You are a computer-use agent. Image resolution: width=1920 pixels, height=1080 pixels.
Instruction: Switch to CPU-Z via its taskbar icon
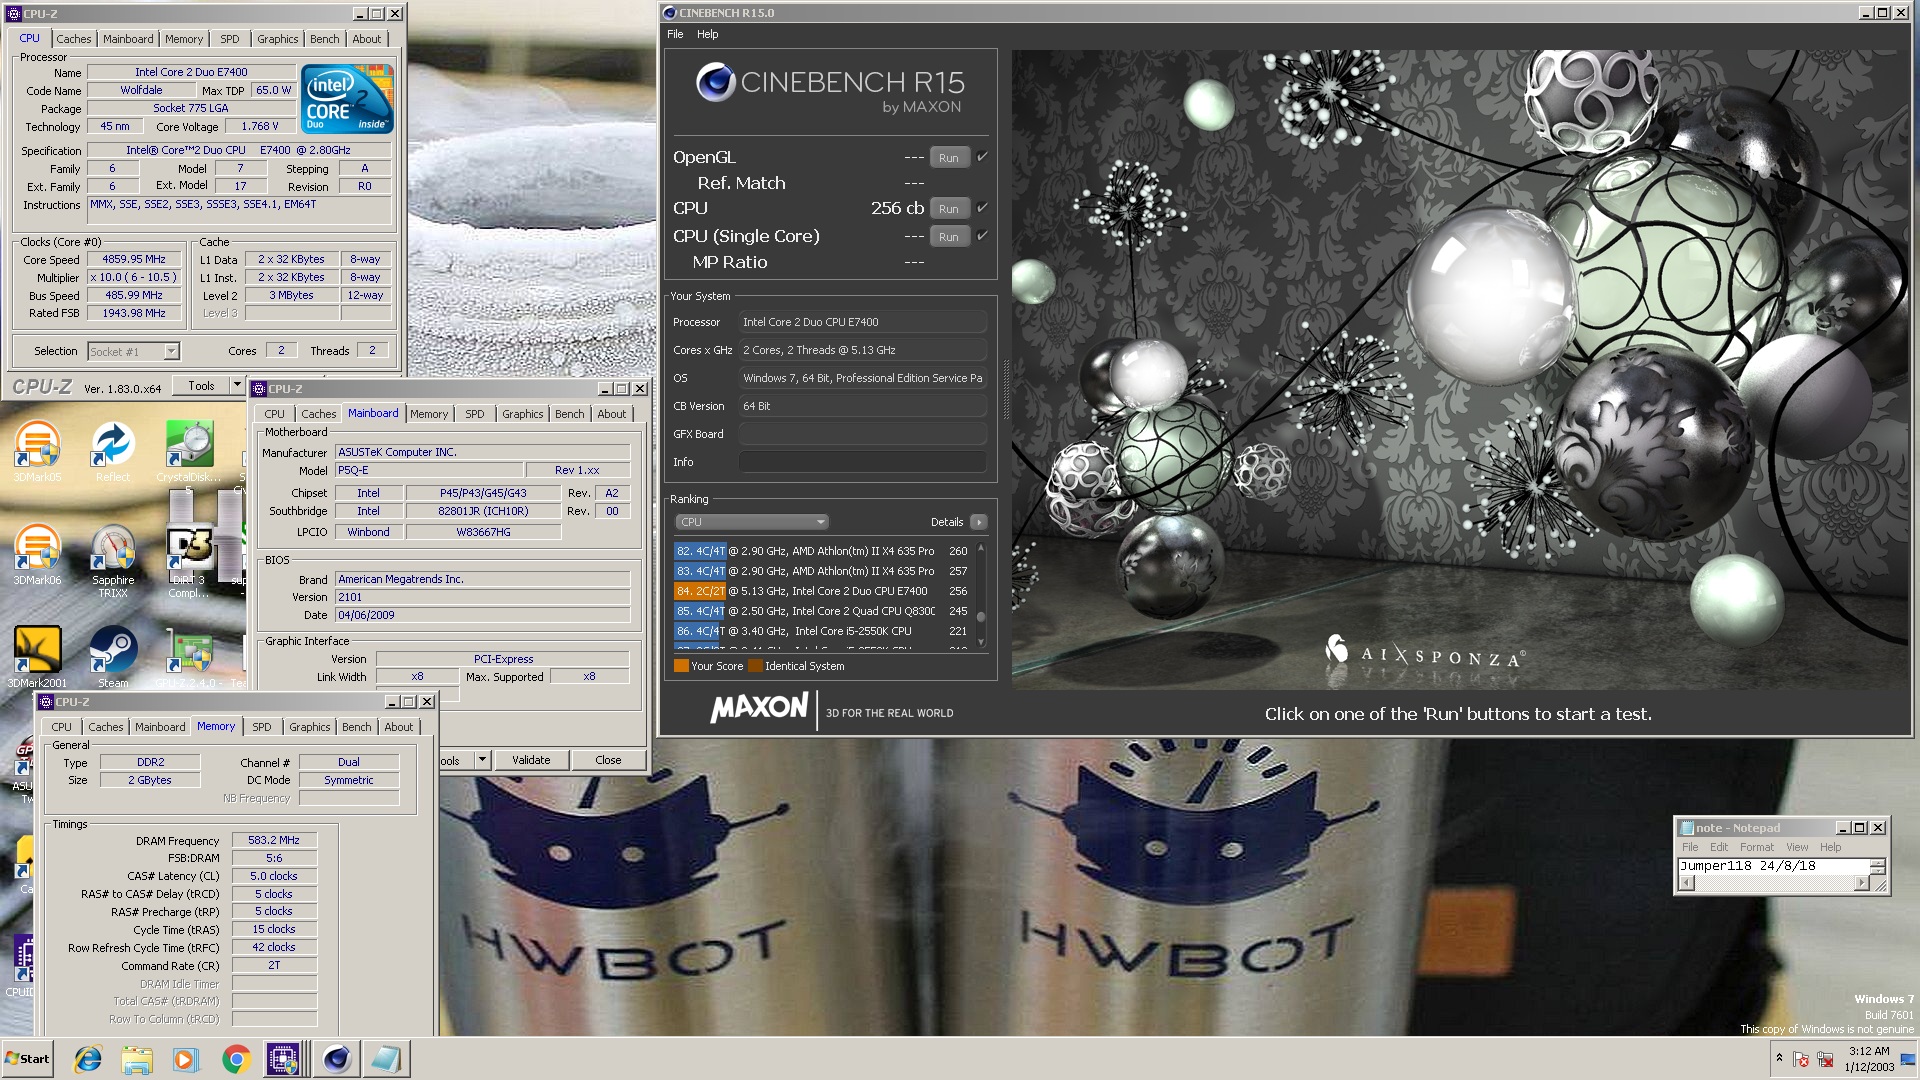point(283,1059)
